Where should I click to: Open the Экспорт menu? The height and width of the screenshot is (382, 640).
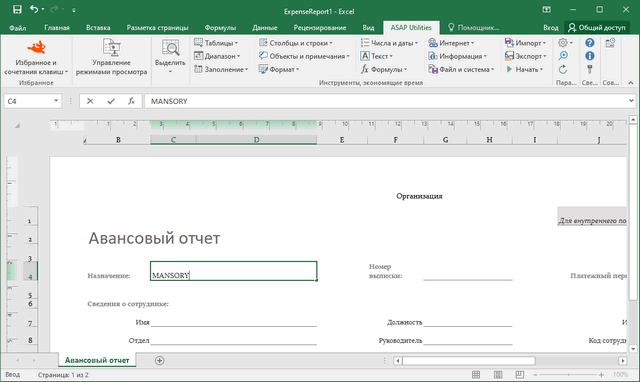(525, 56)
